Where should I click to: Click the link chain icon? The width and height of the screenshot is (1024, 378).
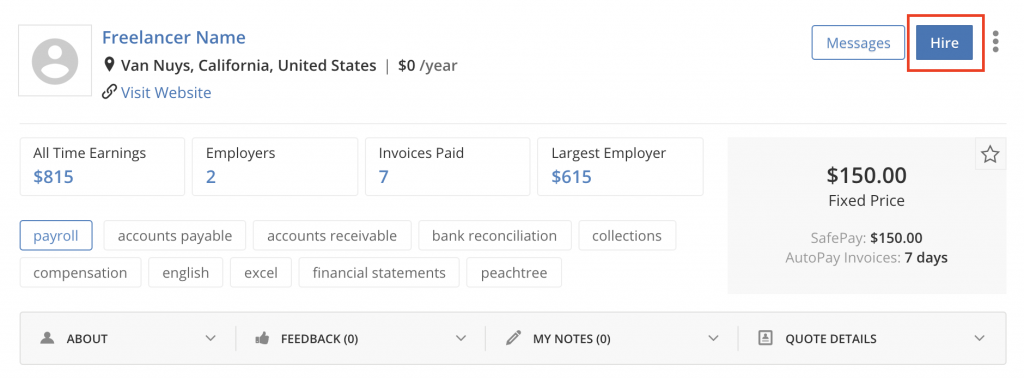click(x=109, y=93)
